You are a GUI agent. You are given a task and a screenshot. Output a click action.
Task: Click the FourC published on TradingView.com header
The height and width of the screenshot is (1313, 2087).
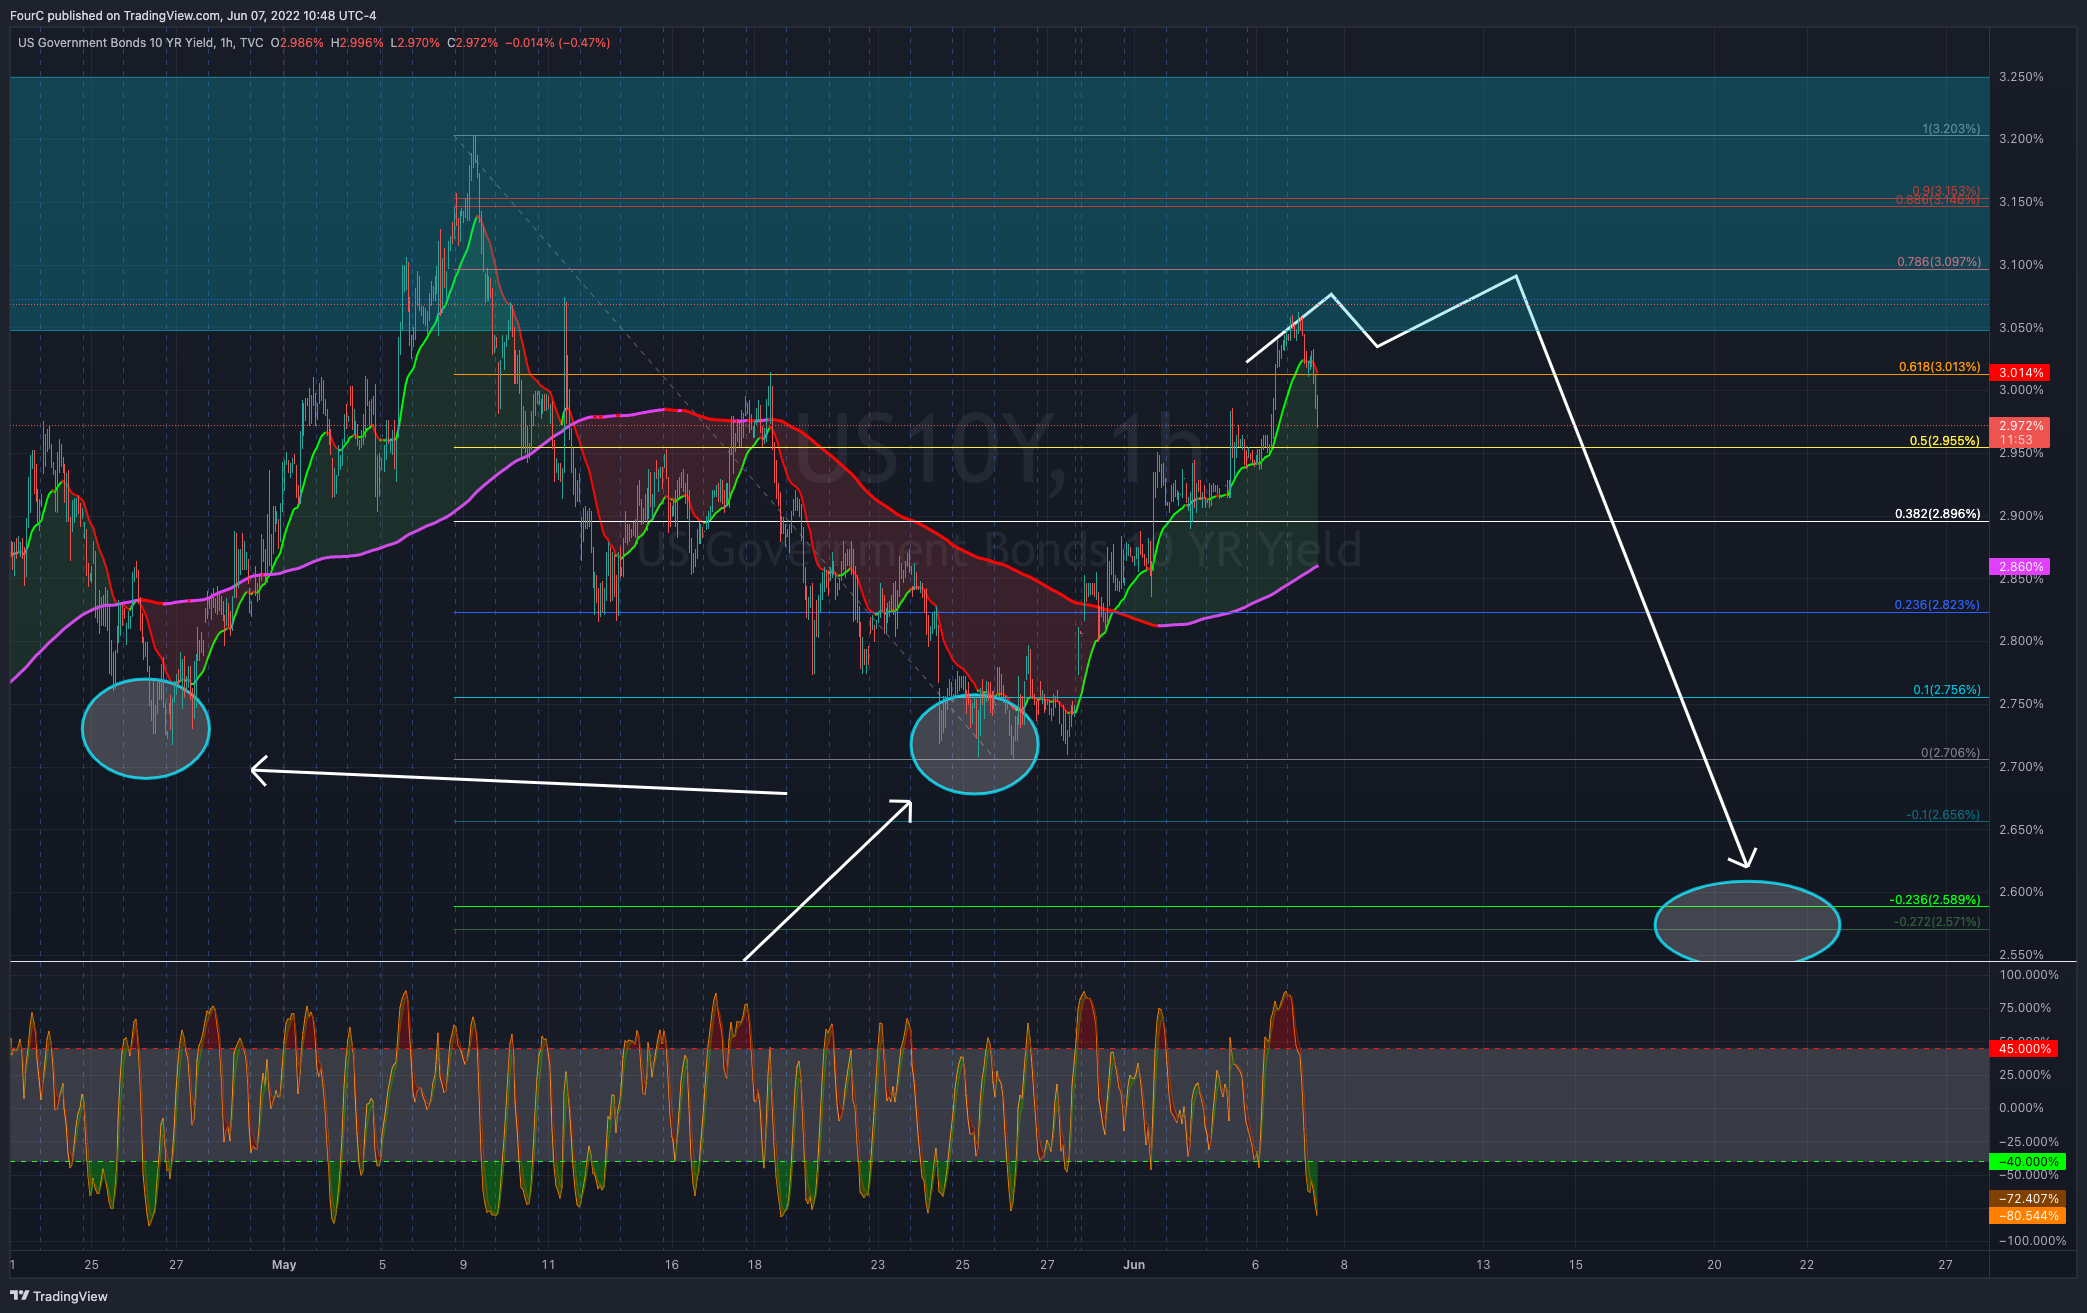(193, 15)
